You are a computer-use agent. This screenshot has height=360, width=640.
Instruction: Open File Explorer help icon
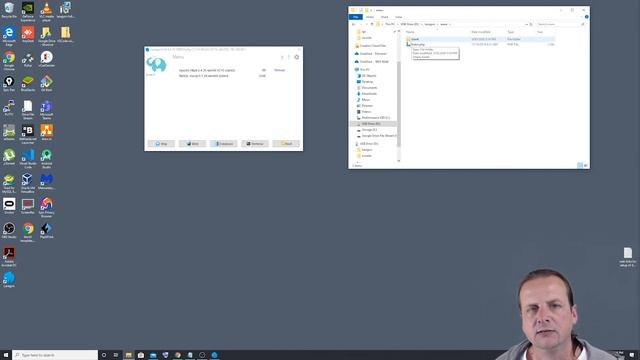click(x=587, y=17)
